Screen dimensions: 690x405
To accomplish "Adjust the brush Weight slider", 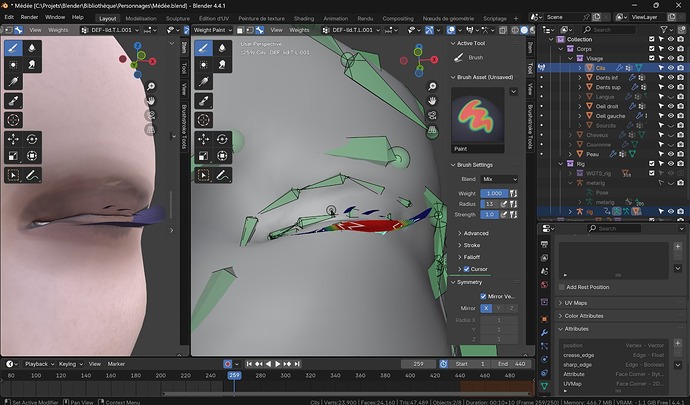I will coord(494,193).
